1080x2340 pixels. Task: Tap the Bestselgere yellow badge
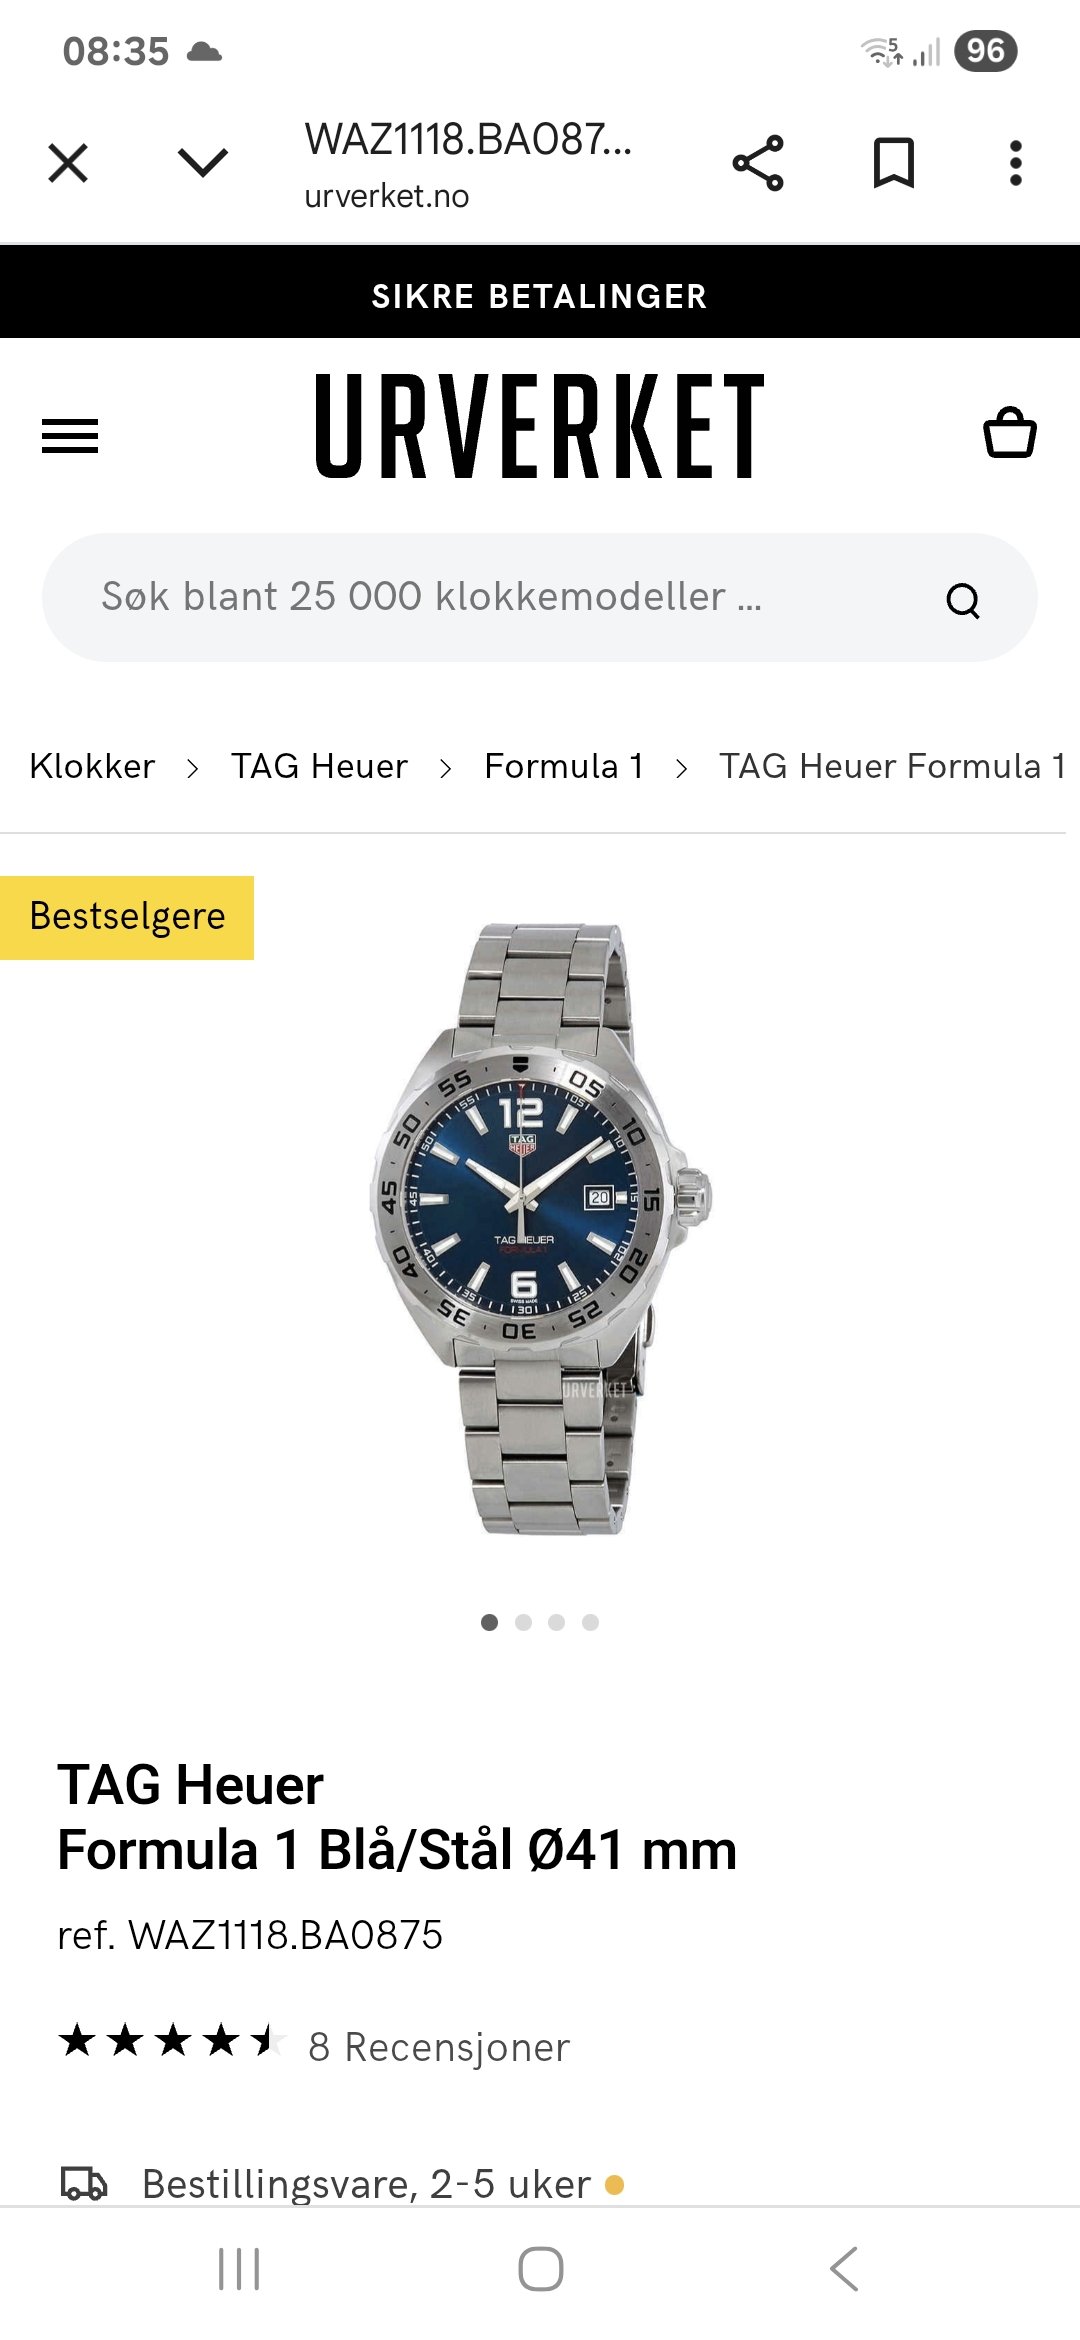click(127, 917)
